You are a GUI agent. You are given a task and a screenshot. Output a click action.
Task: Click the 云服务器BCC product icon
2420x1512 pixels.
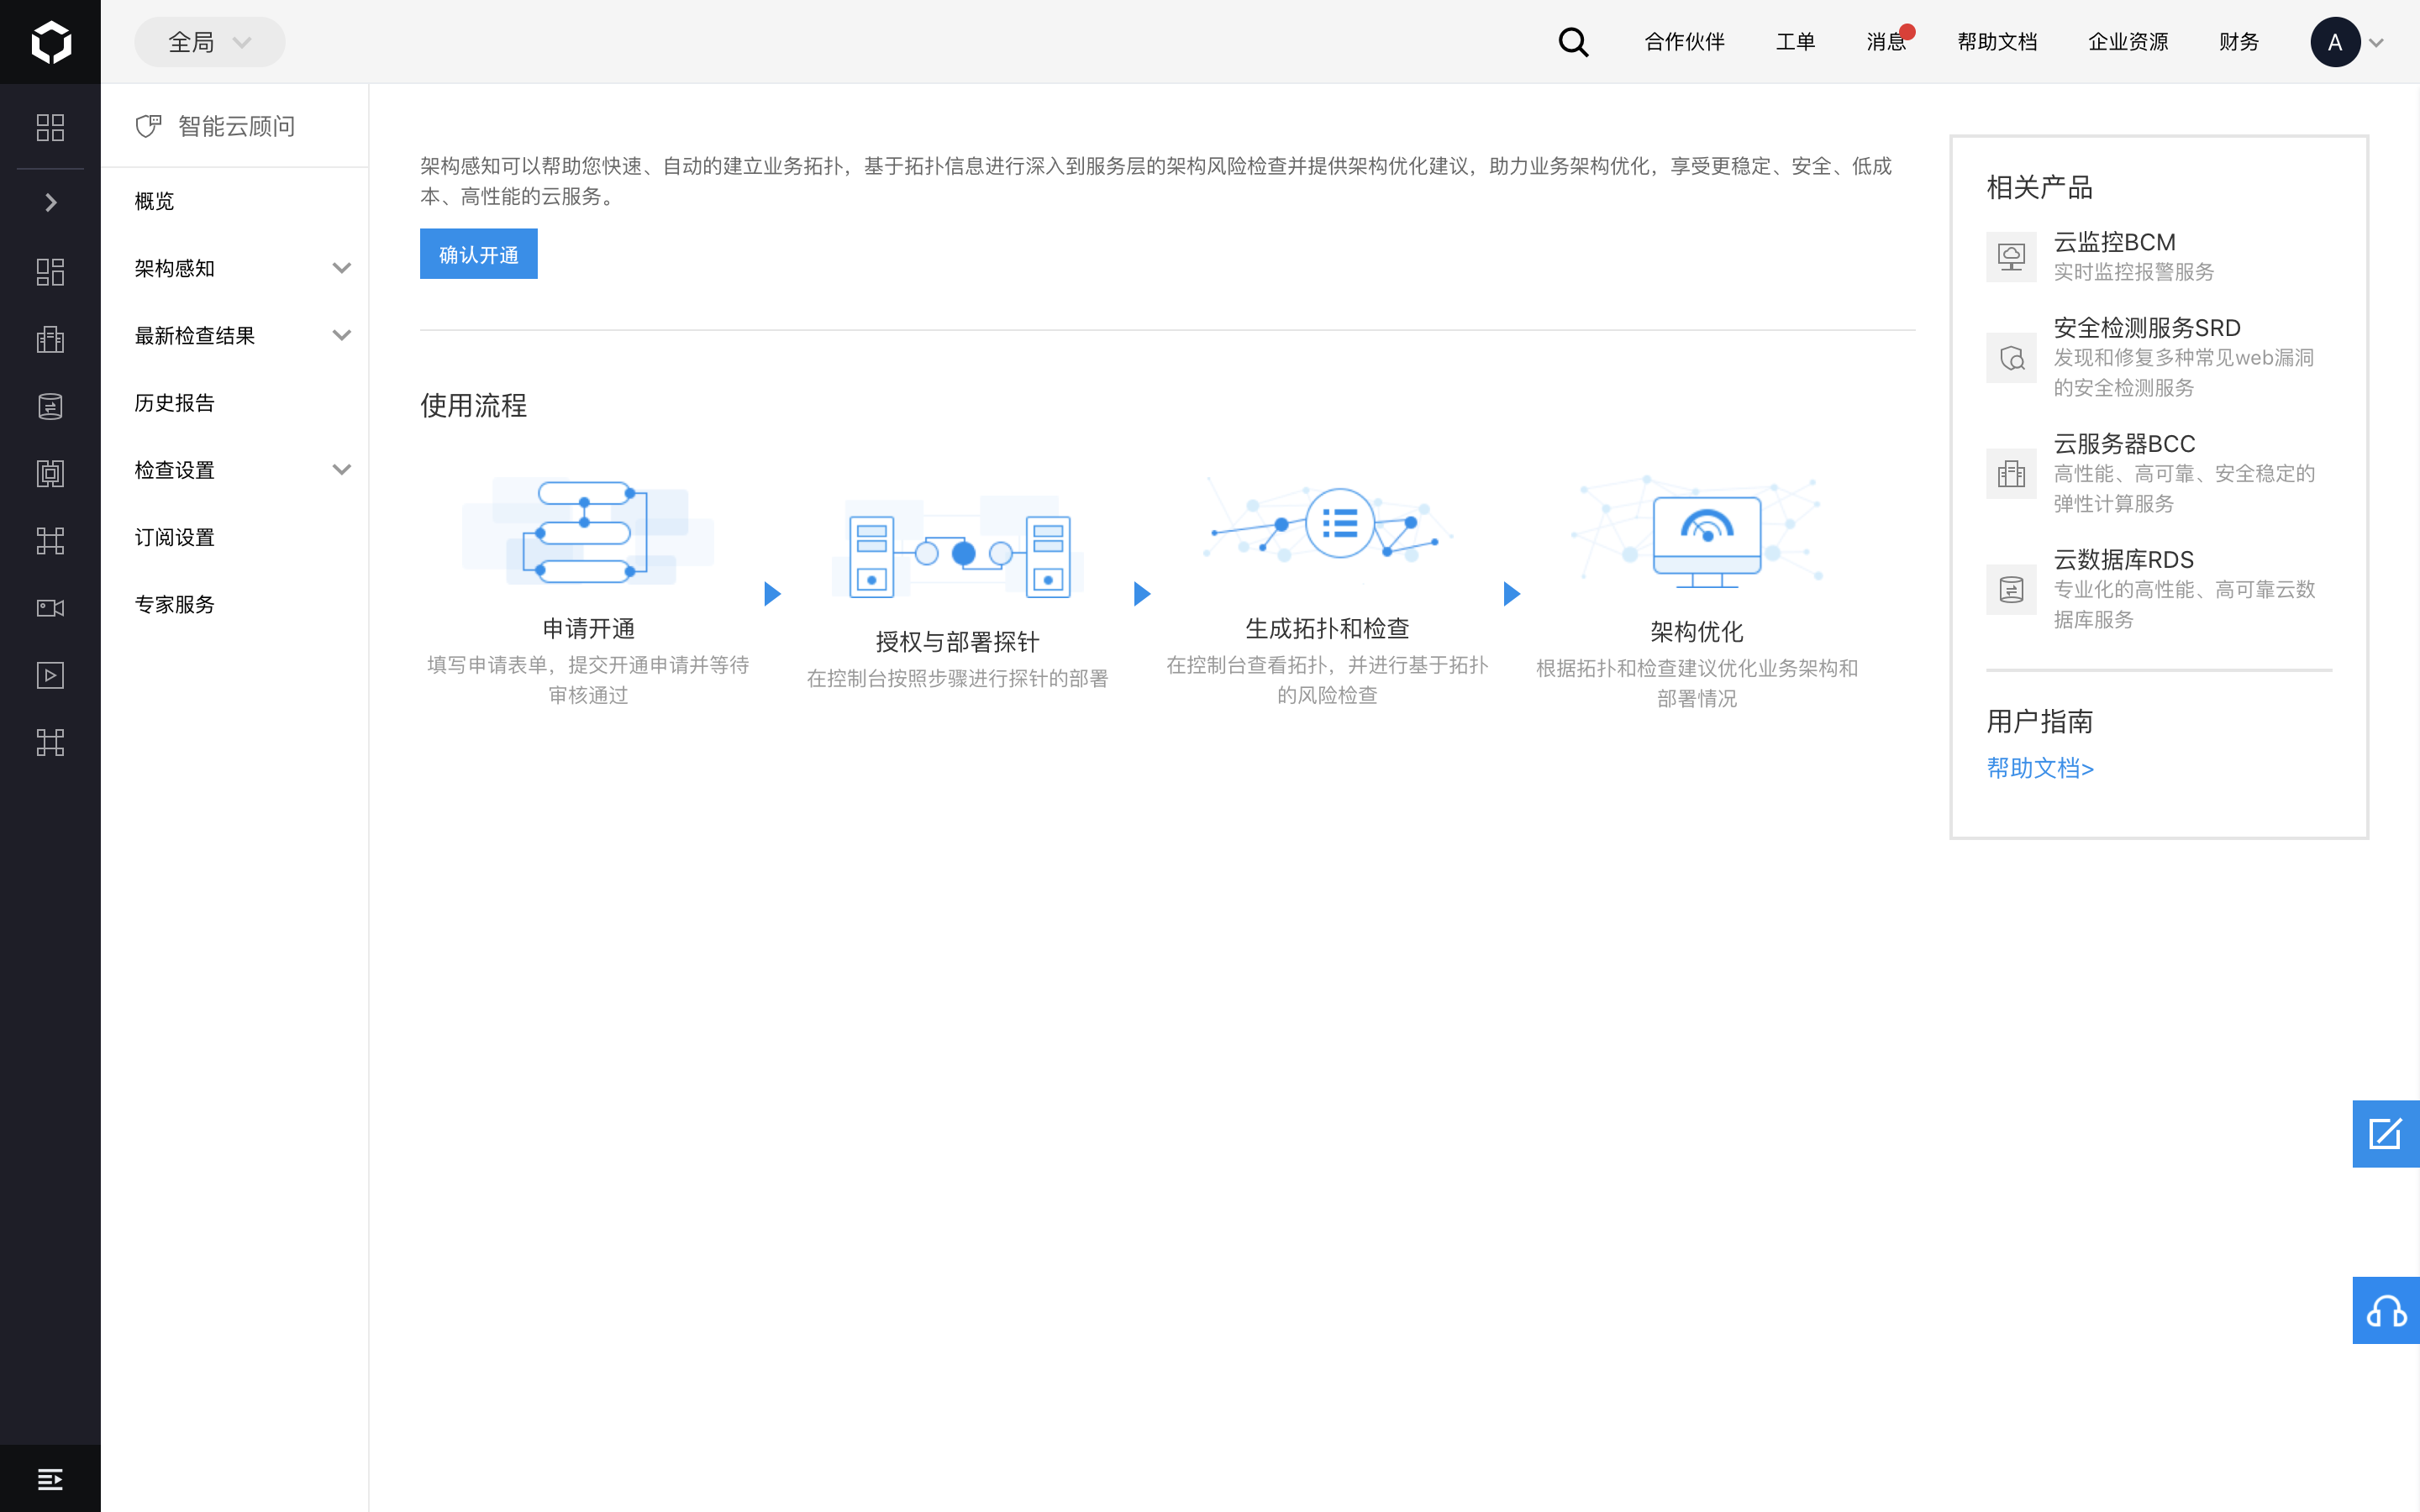(2011, 474)
